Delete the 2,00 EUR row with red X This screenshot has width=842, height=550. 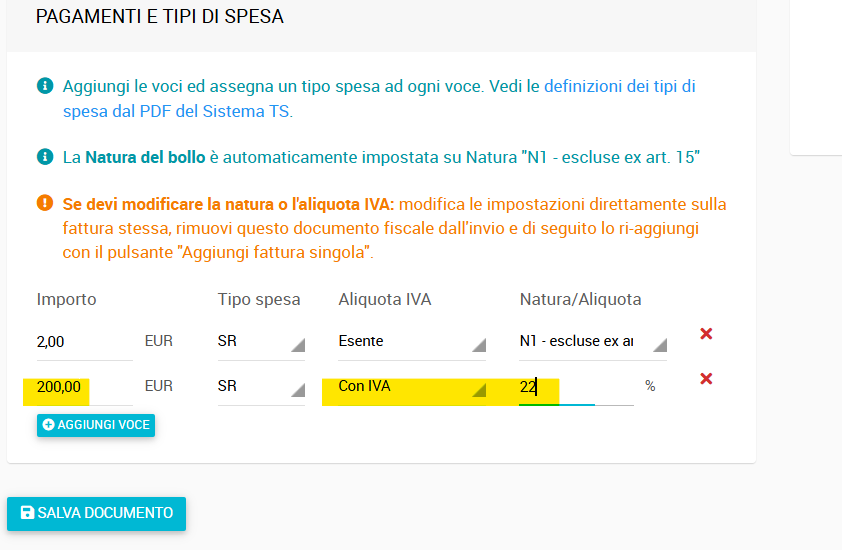706,334
